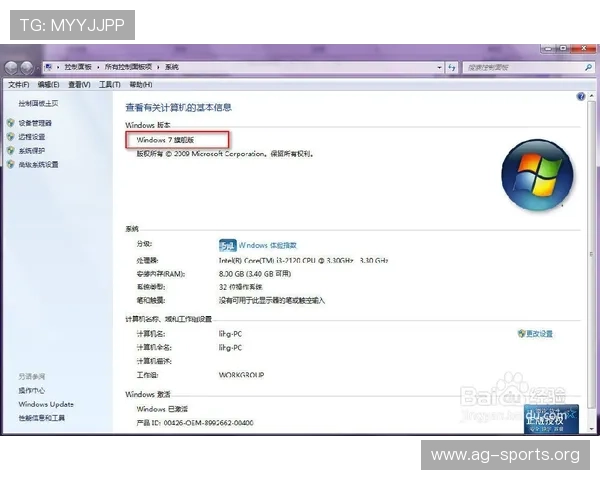The width and height of the screenshot is (600, 480).
Task: Click the 控制面板 breadcrumb segment
Action: coord(78,67)
